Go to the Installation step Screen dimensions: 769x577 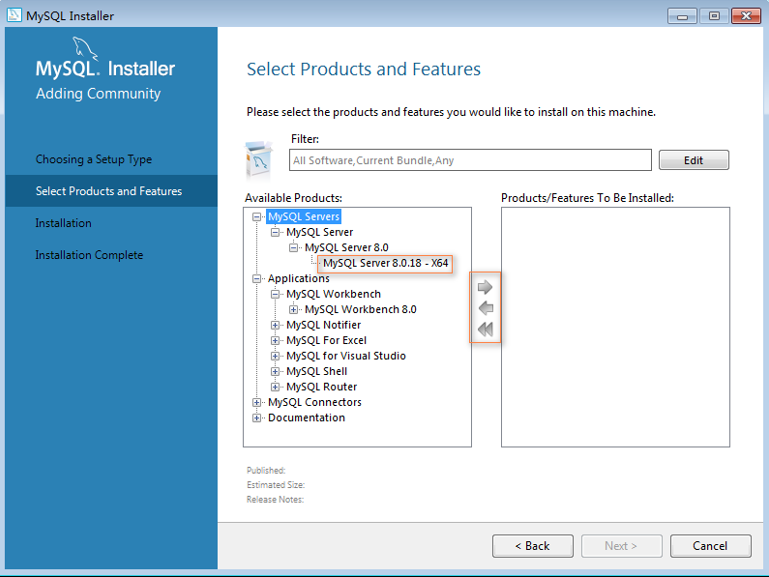pos(63,223)
